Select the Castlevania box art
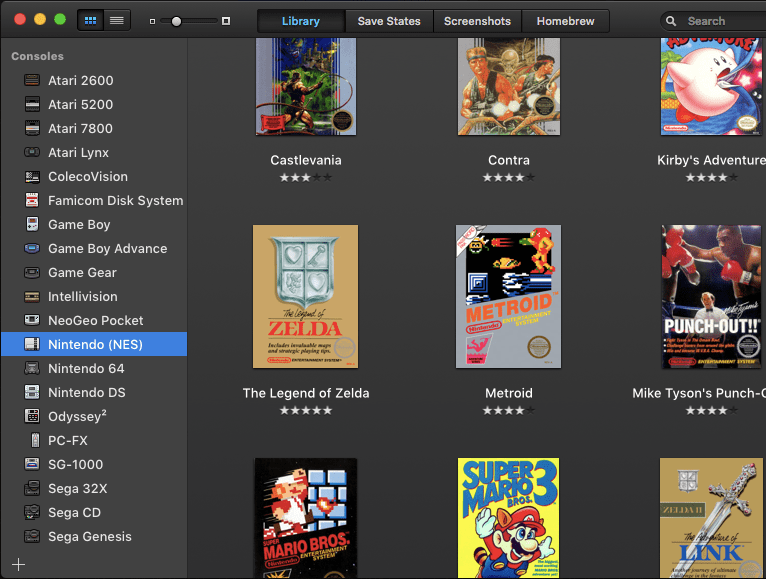The image size is (766, 579). (x=306, y=86)
